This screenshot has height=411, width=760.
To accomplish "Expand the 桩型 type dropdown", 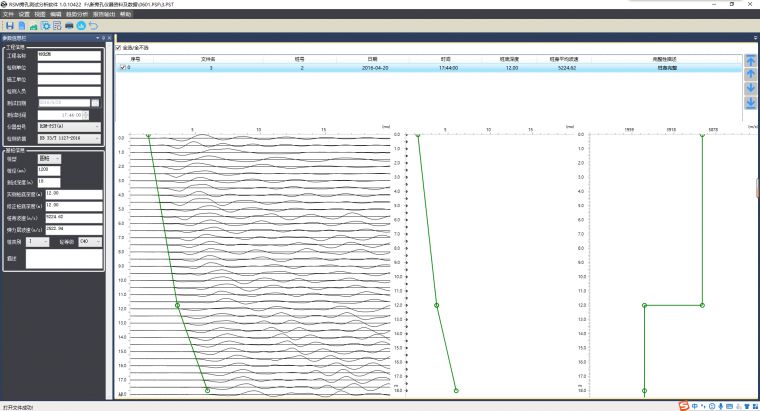I will pos(56,158).
